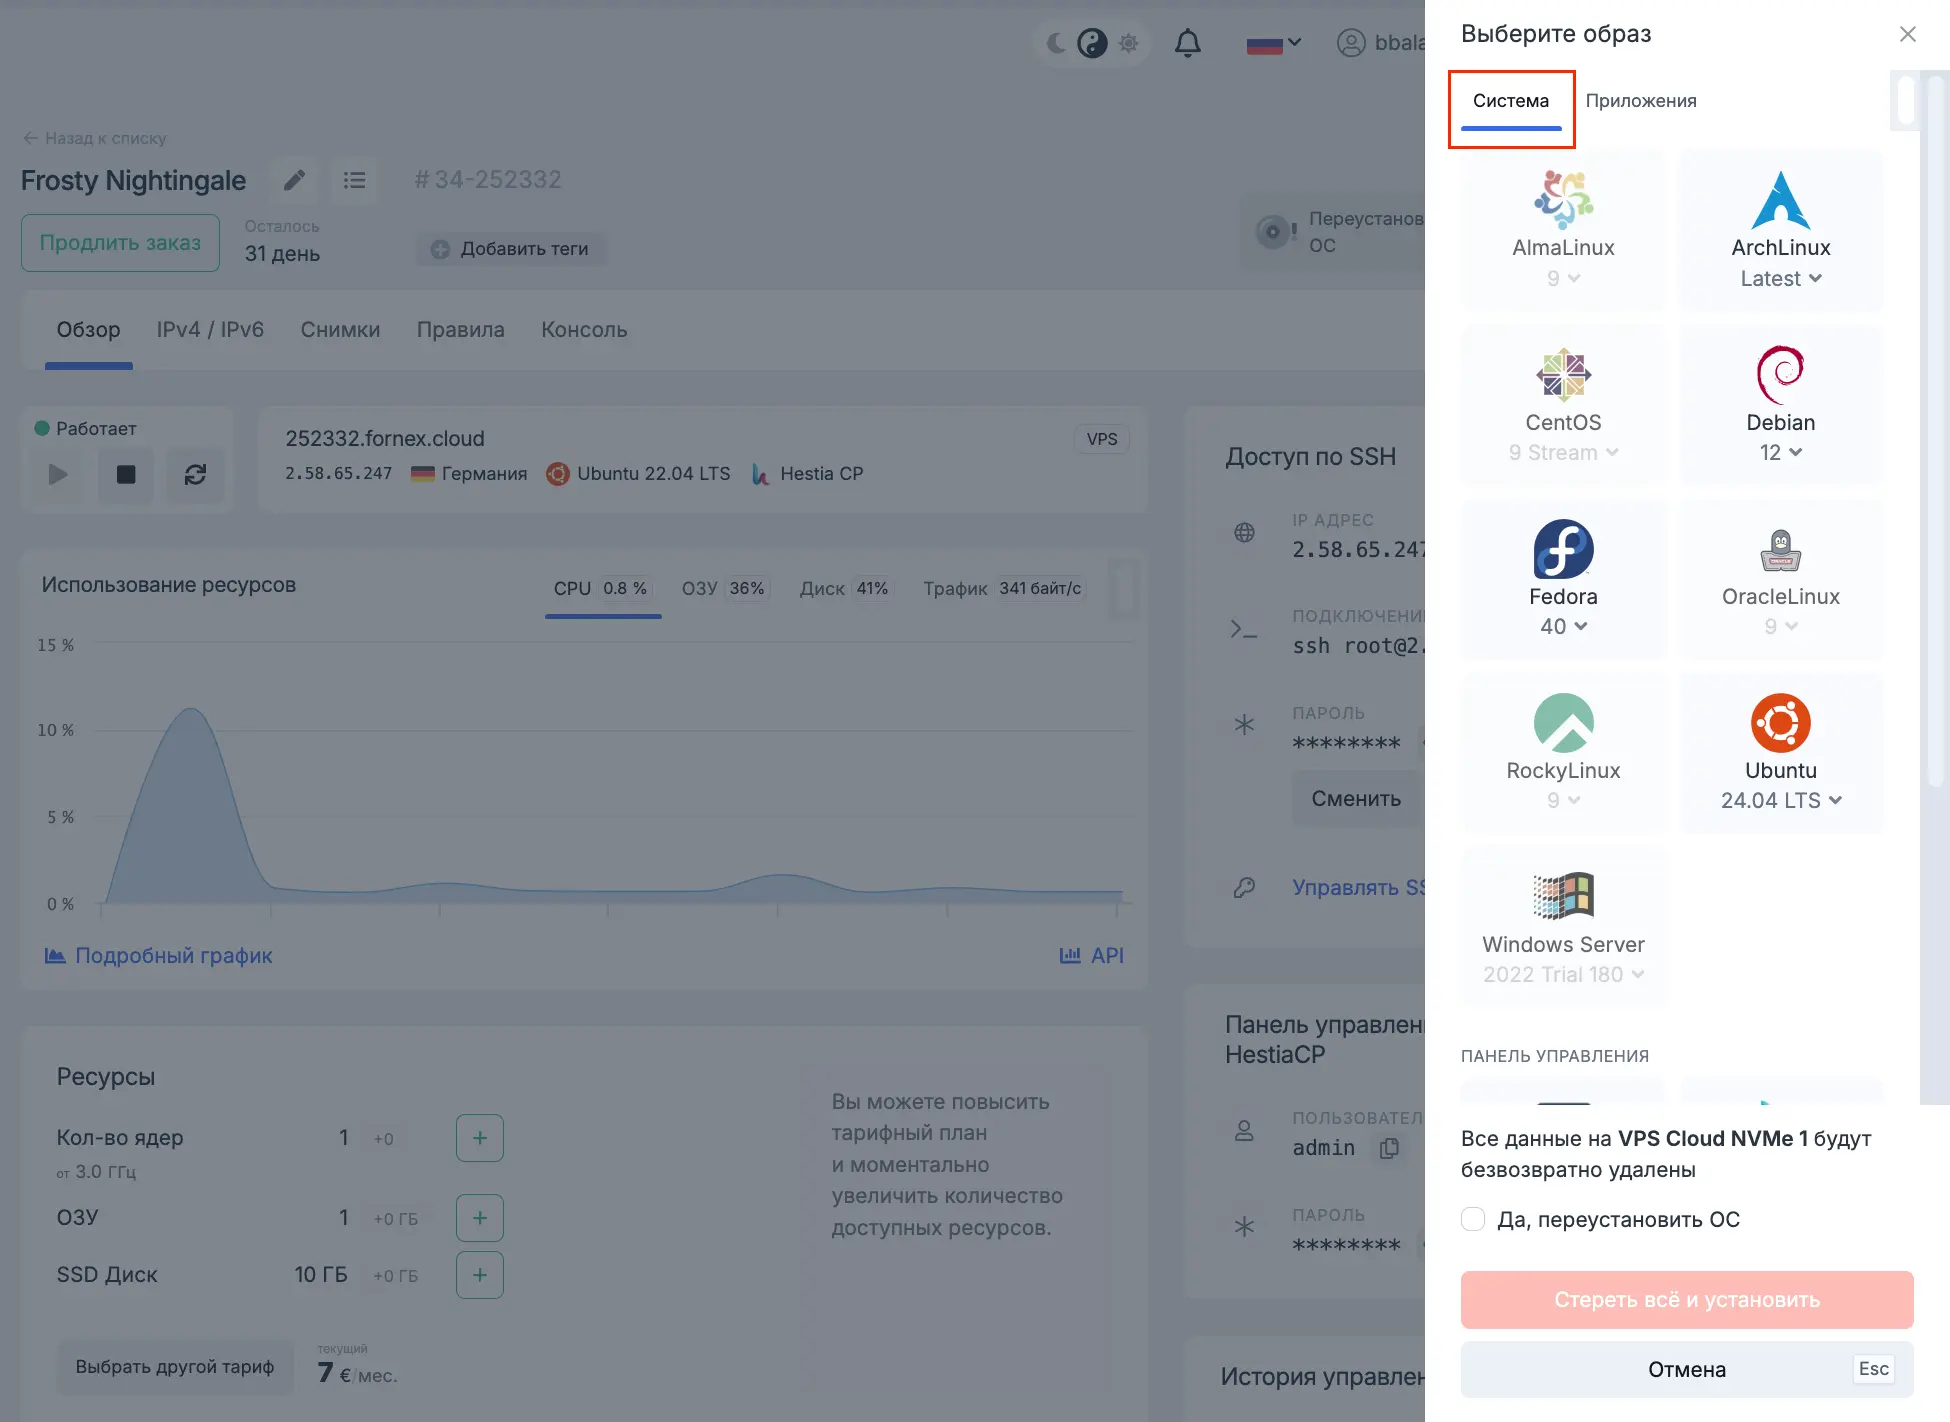The width and height of the screenshot is (1950, 1422).
Task: Open the Консоль tab
Action: tap(584, 330)
